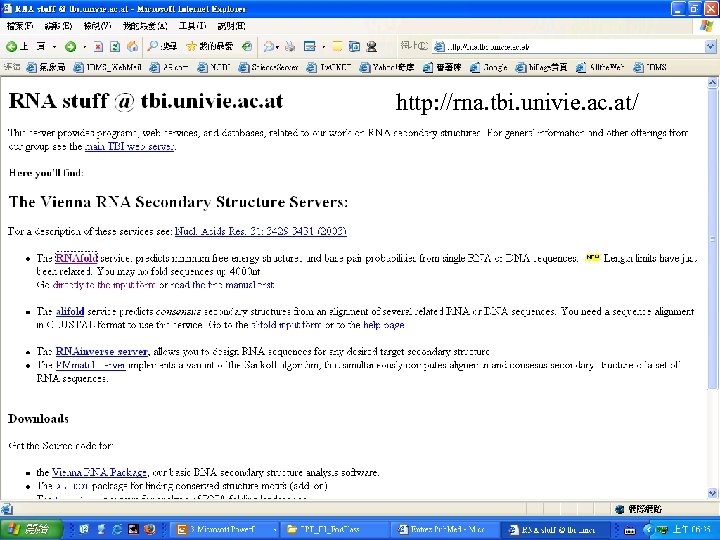This screenshot has width=720, height=540.
Task: Click the Media/History icon beside Favorites
Action: point(247,46)
